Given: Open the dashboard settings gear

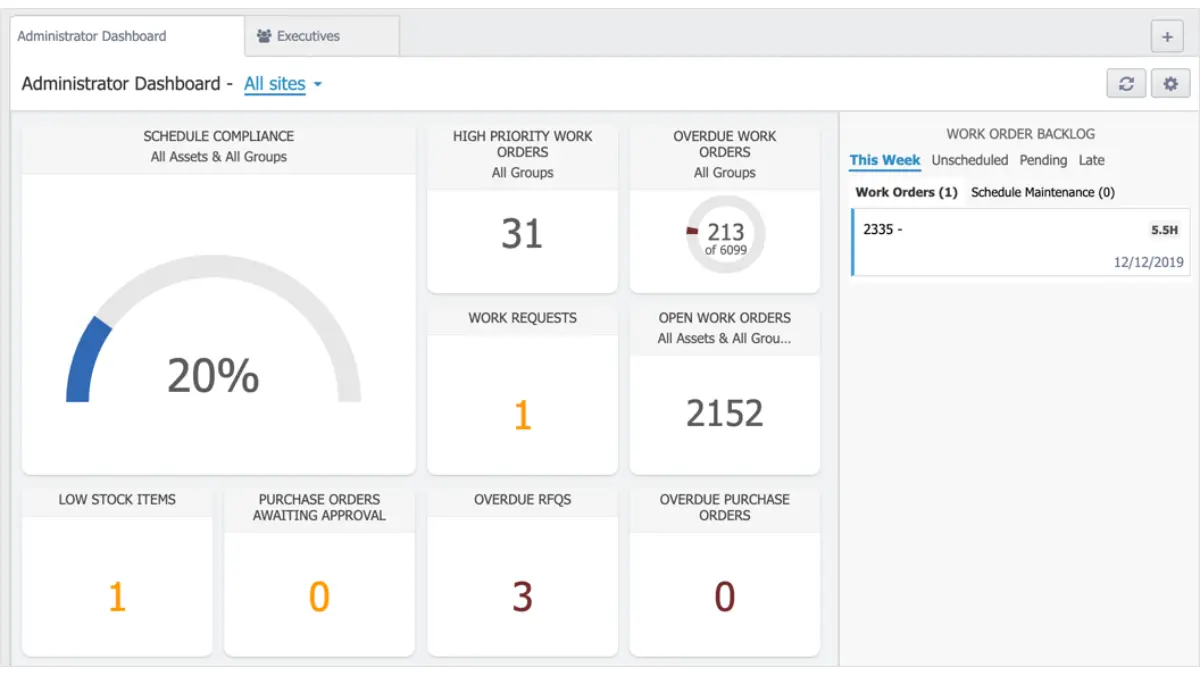Looking at the screenshot, I should point(1170,83).
